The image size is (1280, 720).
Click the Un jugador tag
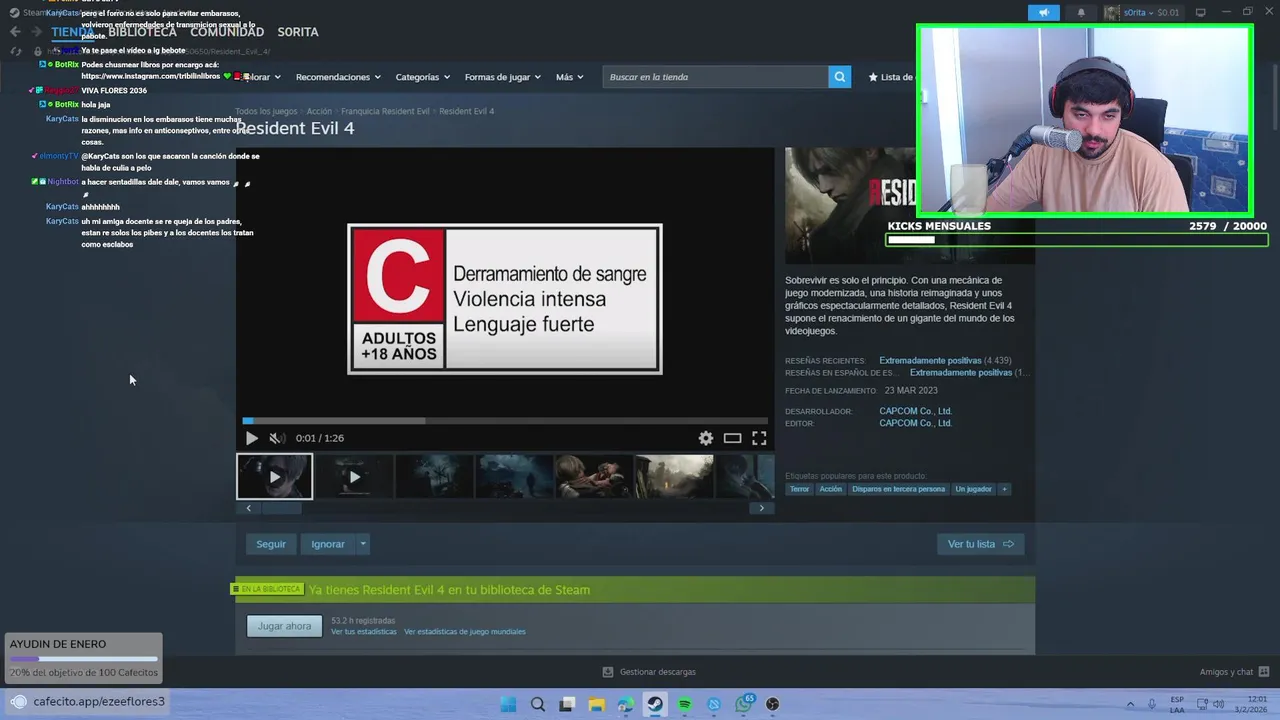click(x=973, y=489)
